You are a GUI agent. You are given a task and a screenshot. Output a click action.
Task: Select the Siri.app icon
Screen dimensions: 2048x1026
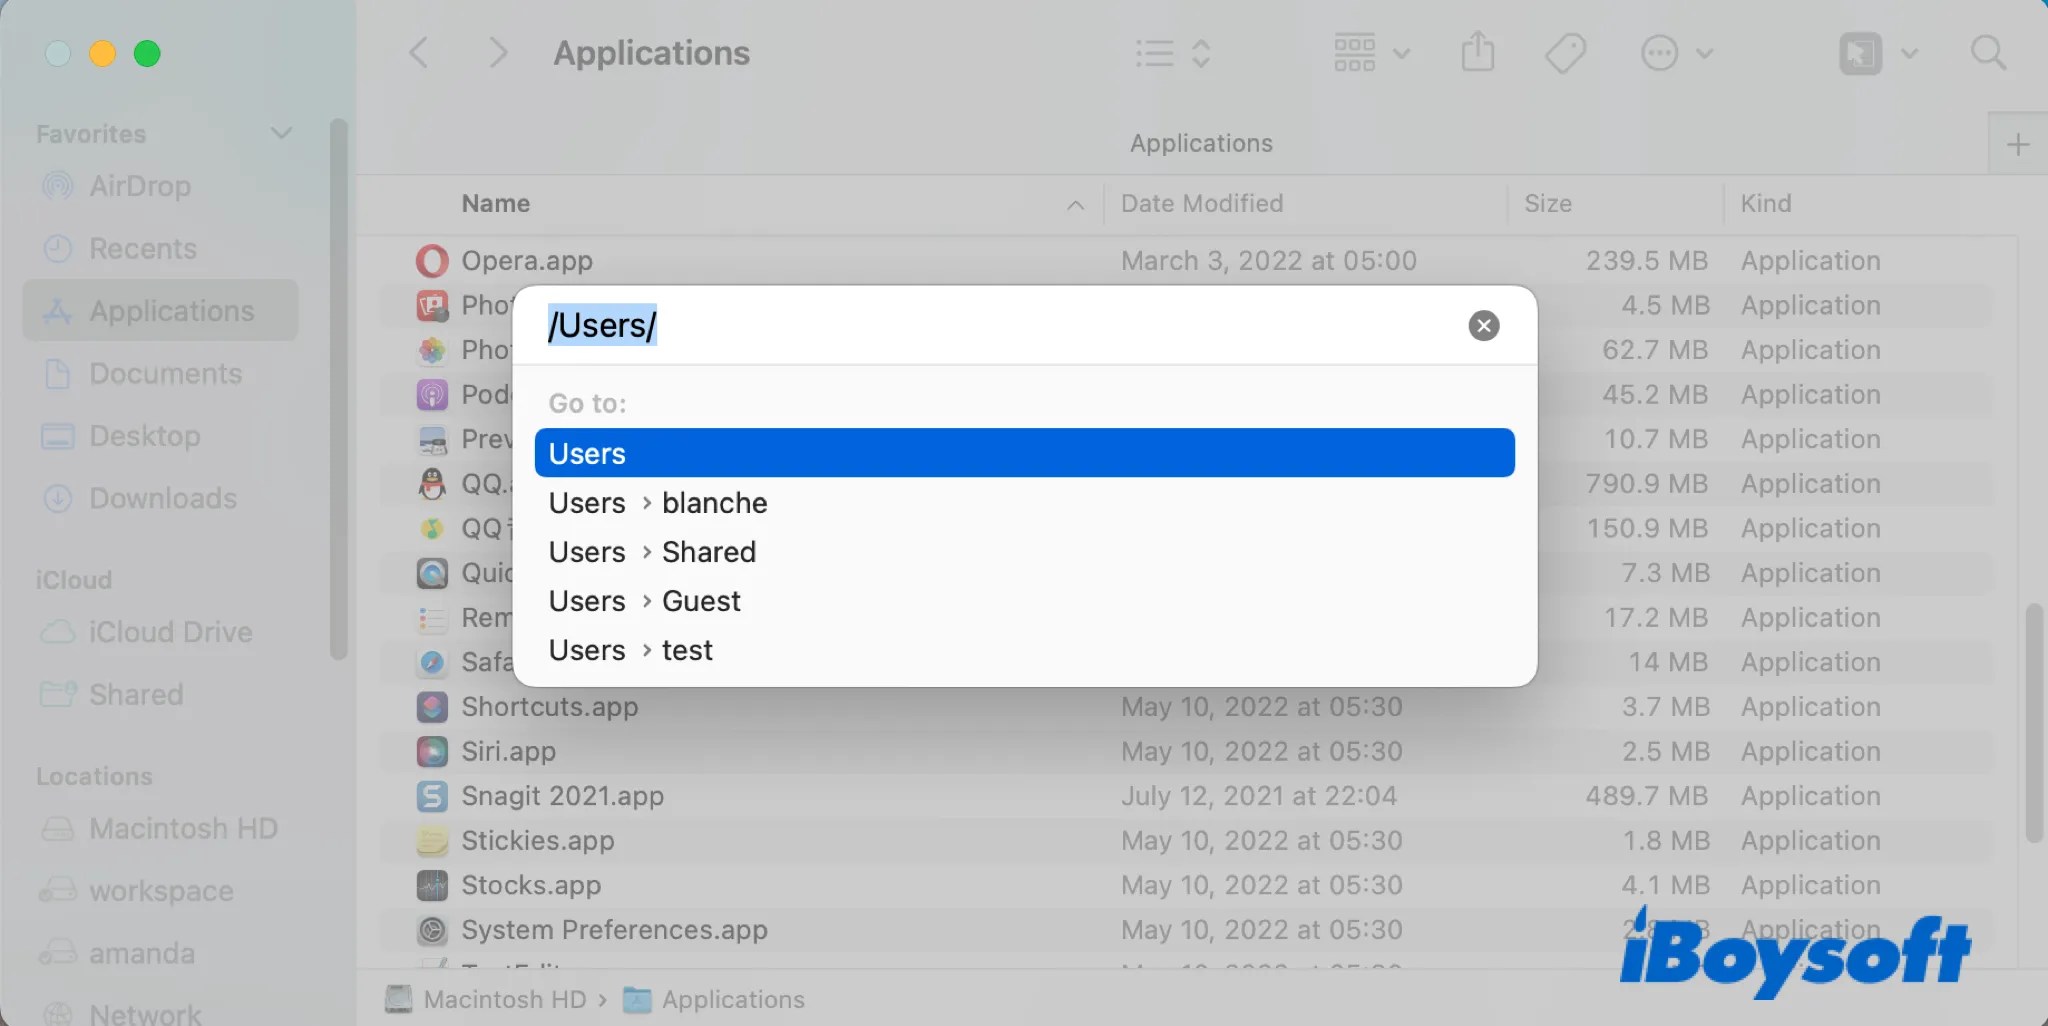pyautogui.click(x=432, y=751)
